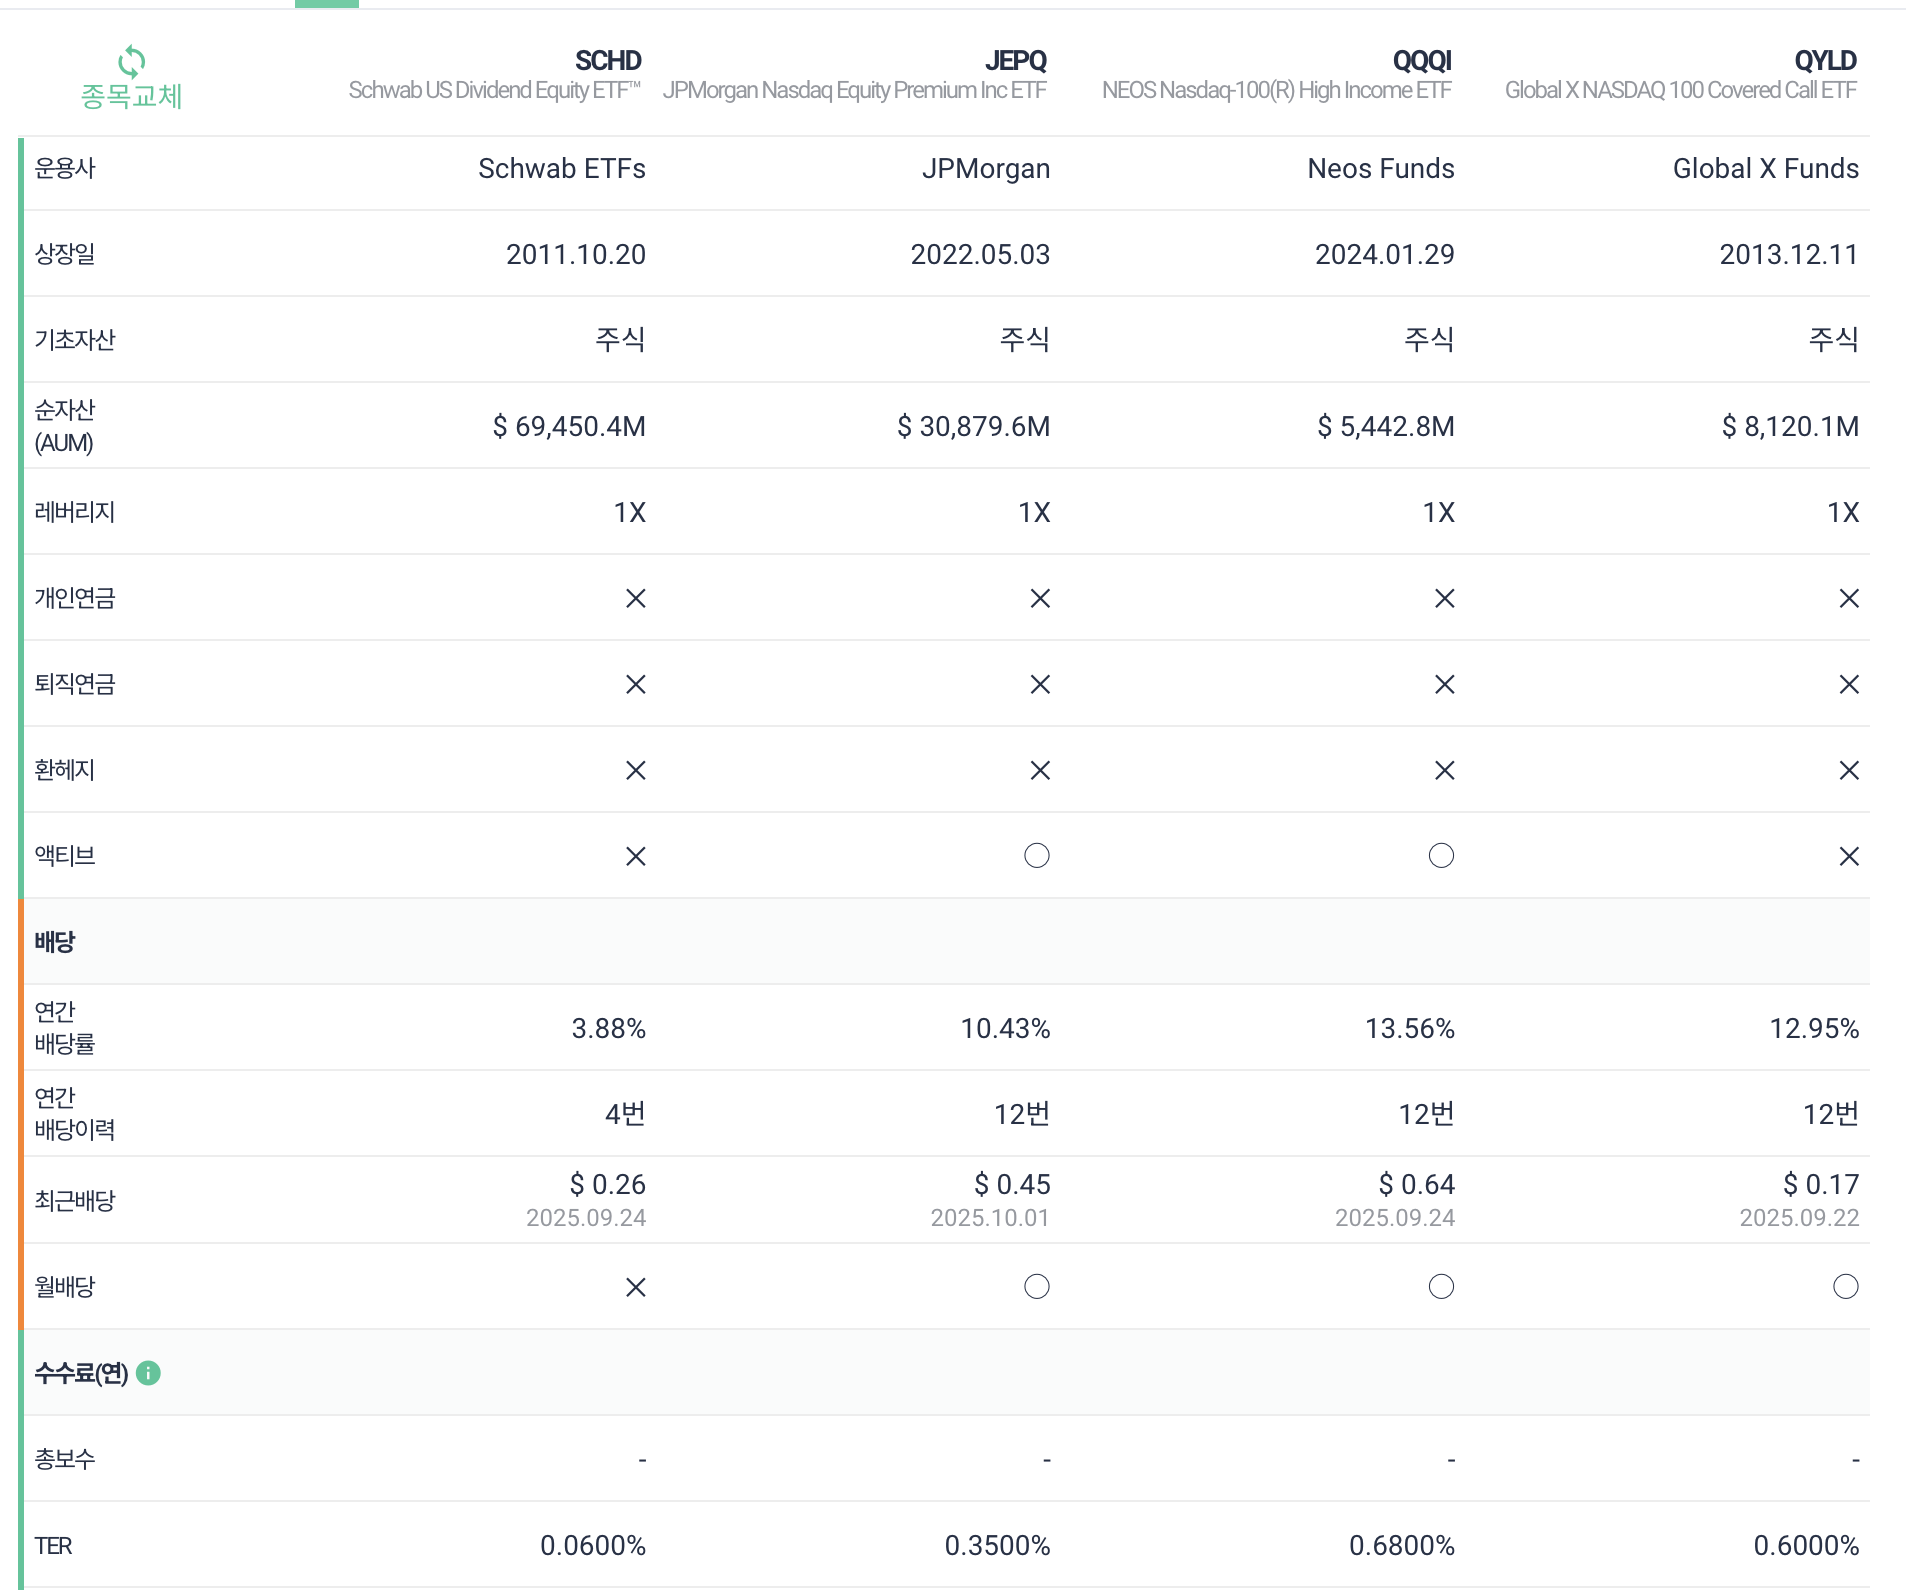Click listing date 2024.01.29

(1384, 254)
